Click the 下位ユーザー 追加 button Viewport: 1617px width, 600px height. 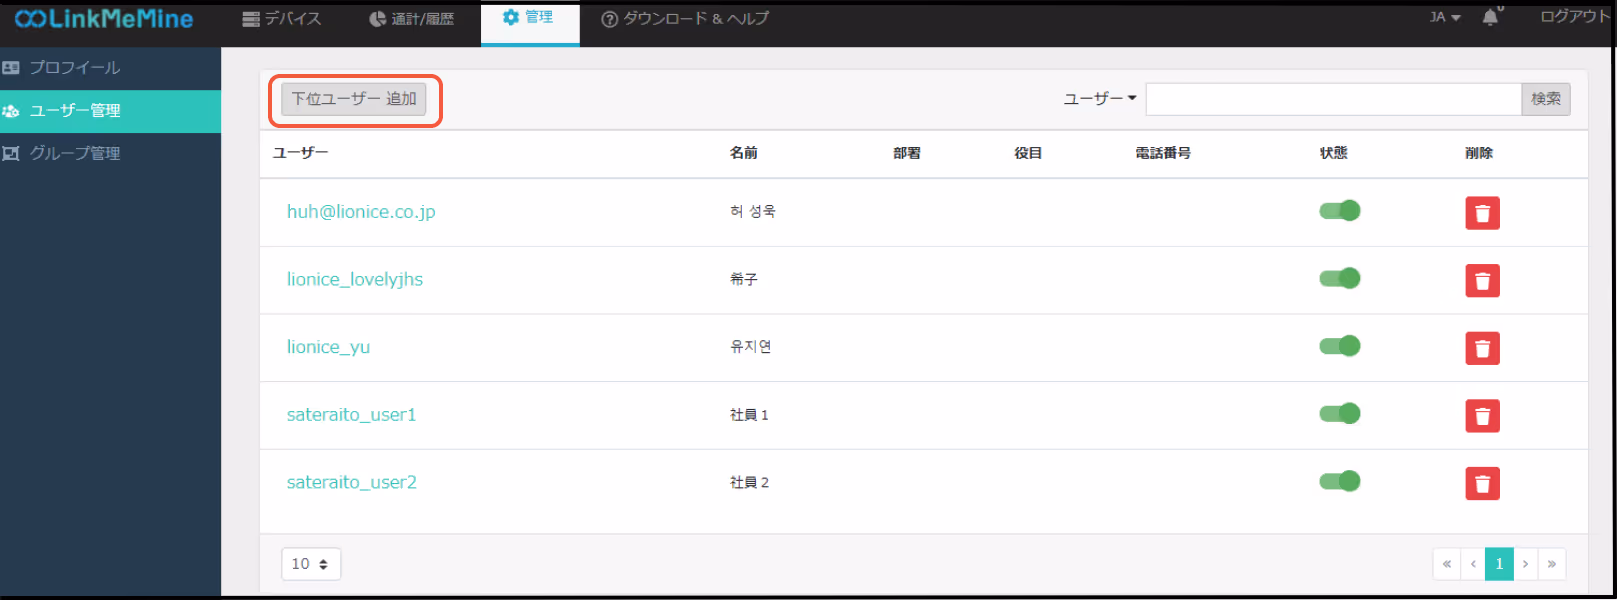354,99
